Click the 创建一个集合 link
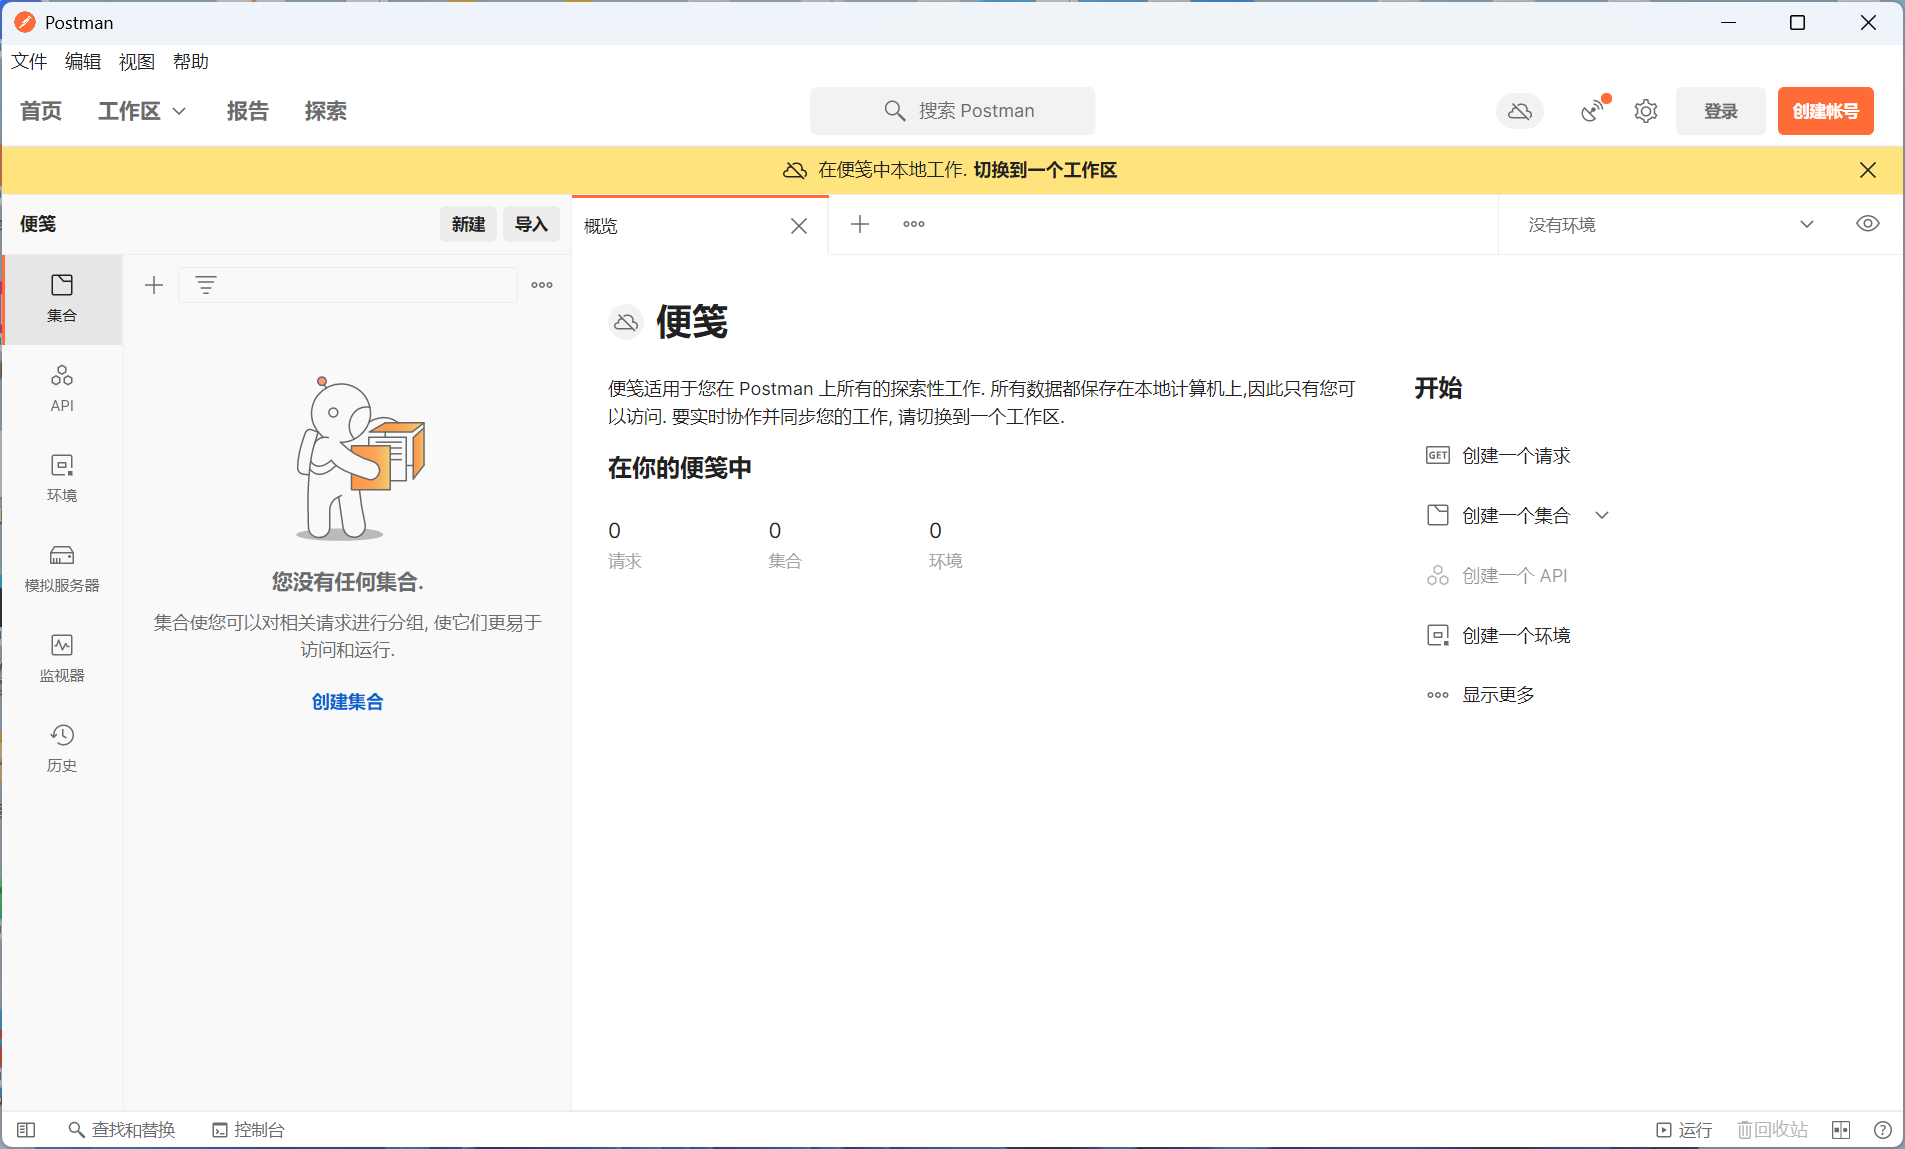The width and height of the screenshot is (1905, 1149). [1516, 516]
